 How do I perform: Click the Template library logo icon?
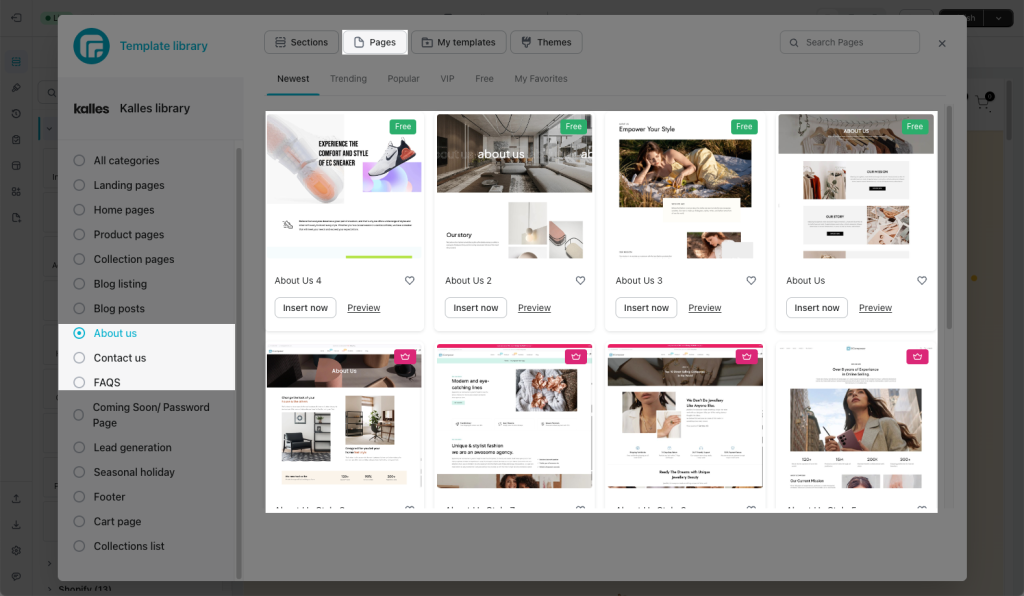click(x=91, y=46)
